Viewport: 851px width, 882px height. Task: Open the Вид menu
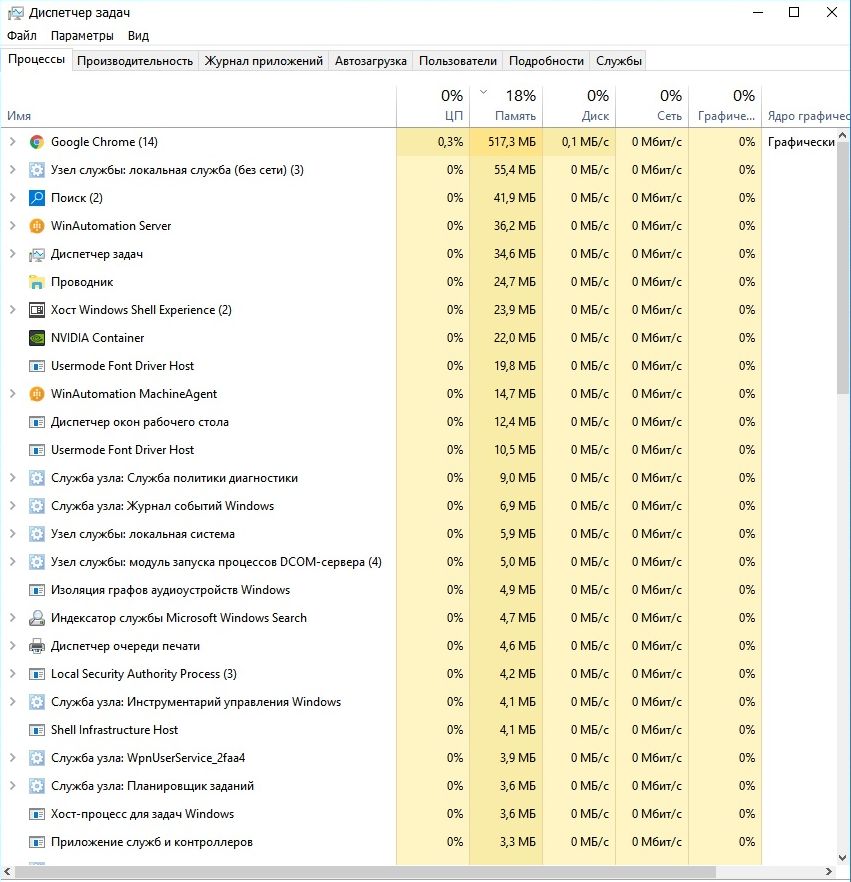pyautogui.click(x=138, y=36)
